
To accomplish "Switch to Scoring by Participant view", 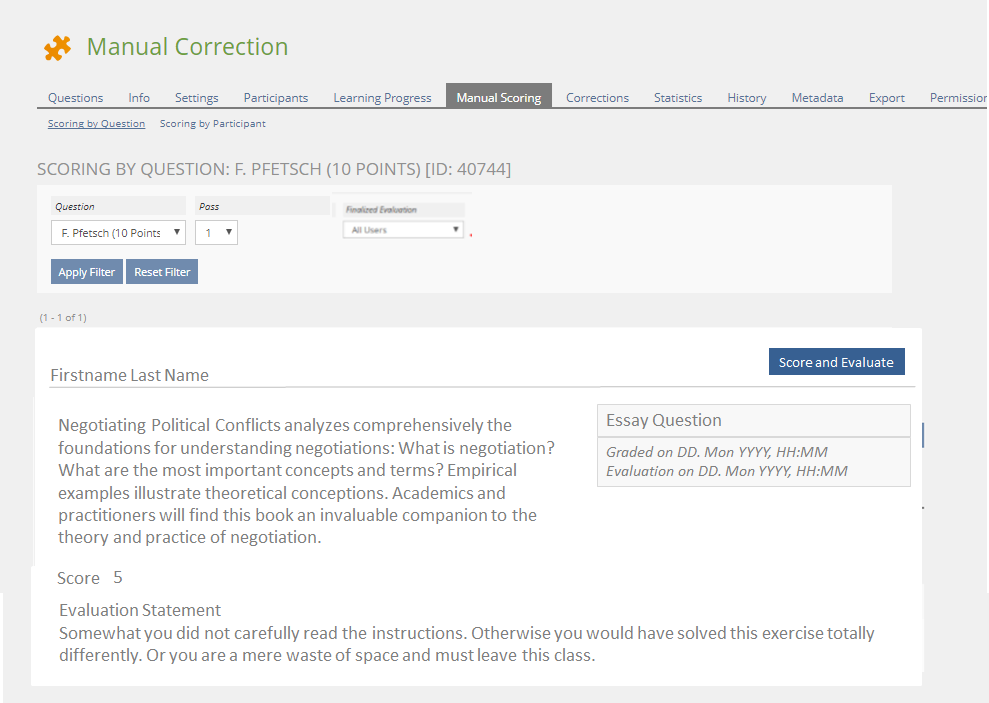I will click(x=212, y=124).
